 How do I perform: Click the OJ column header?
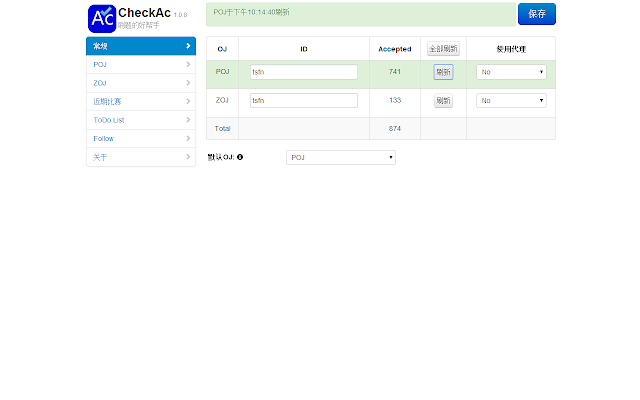tap(222, 49)
